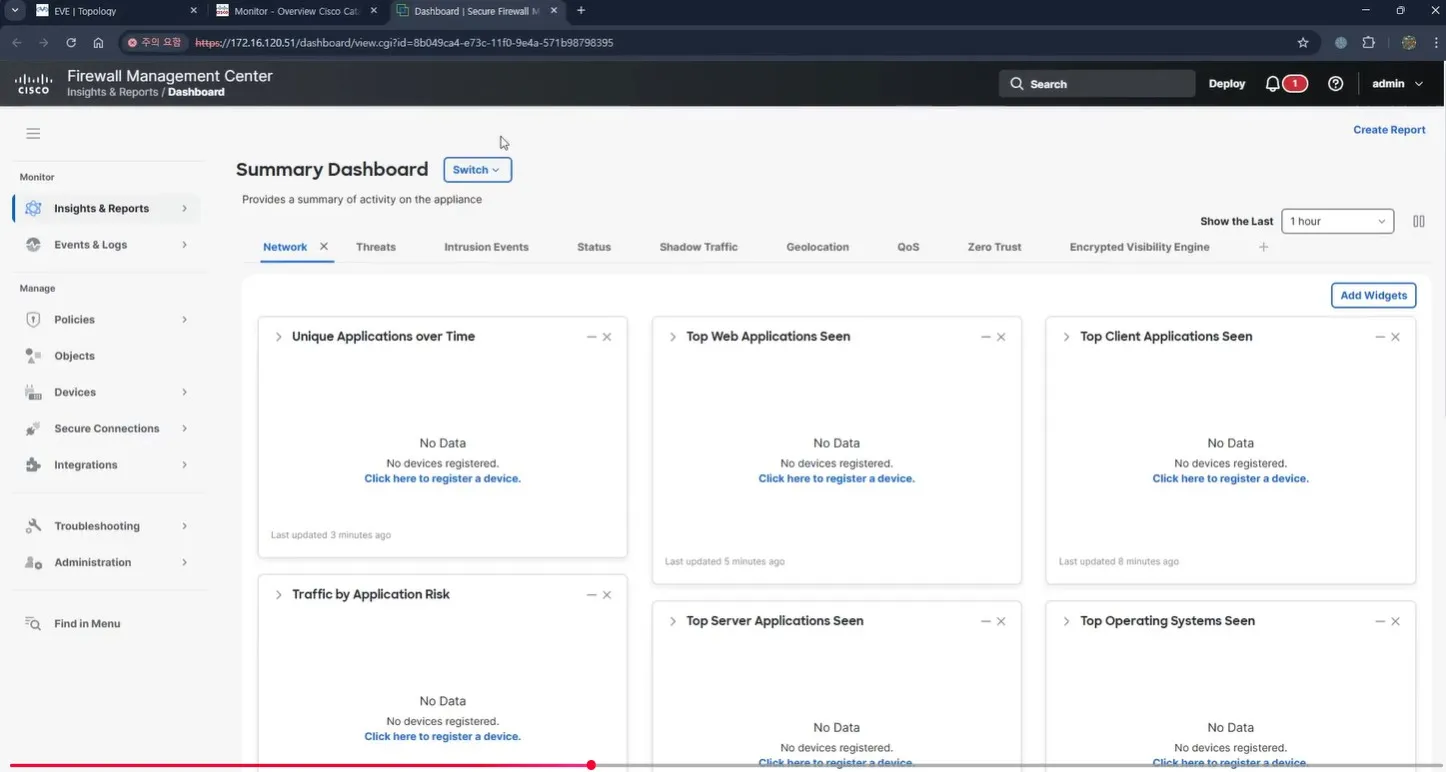This screenshot has width=1446, height=772.
Task: Open the Troubleshooting menu
Action: (x=106, y=526)
